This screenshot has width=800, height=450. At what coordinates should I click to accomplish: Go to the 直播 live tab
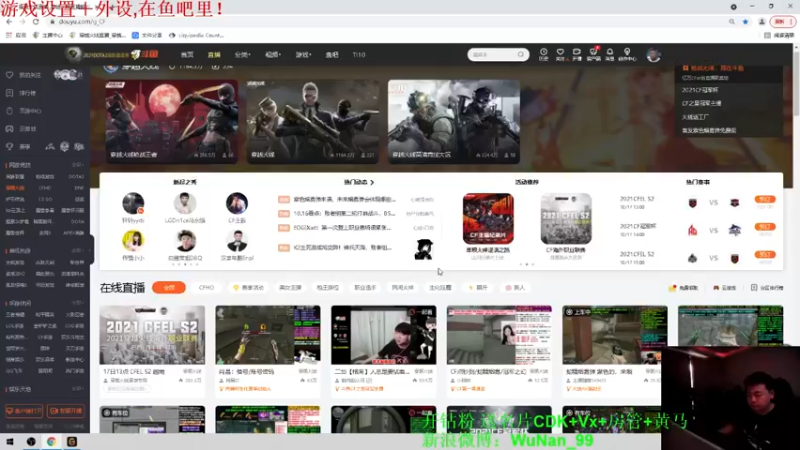click(x=214, y=55)
